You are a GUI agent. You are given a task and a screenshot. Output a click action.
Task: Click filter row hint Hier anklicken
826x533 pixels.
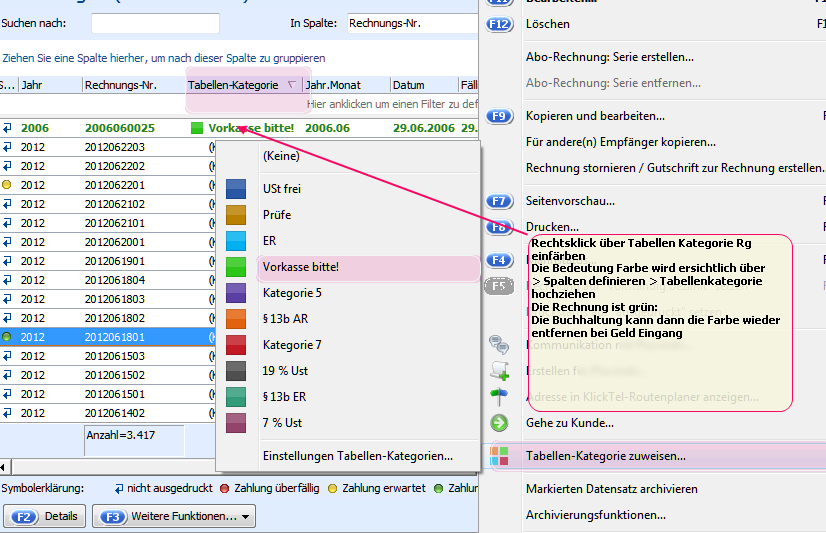[x=392, y=104]
